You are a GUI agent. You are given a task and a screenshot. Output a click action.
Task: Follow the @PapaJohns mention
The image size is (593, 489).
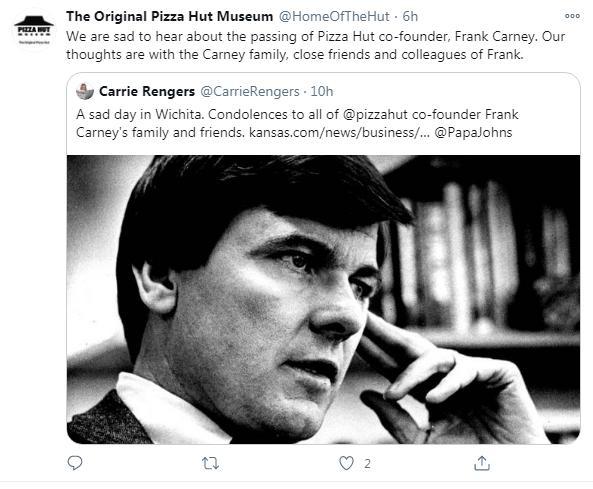[473, 132]
